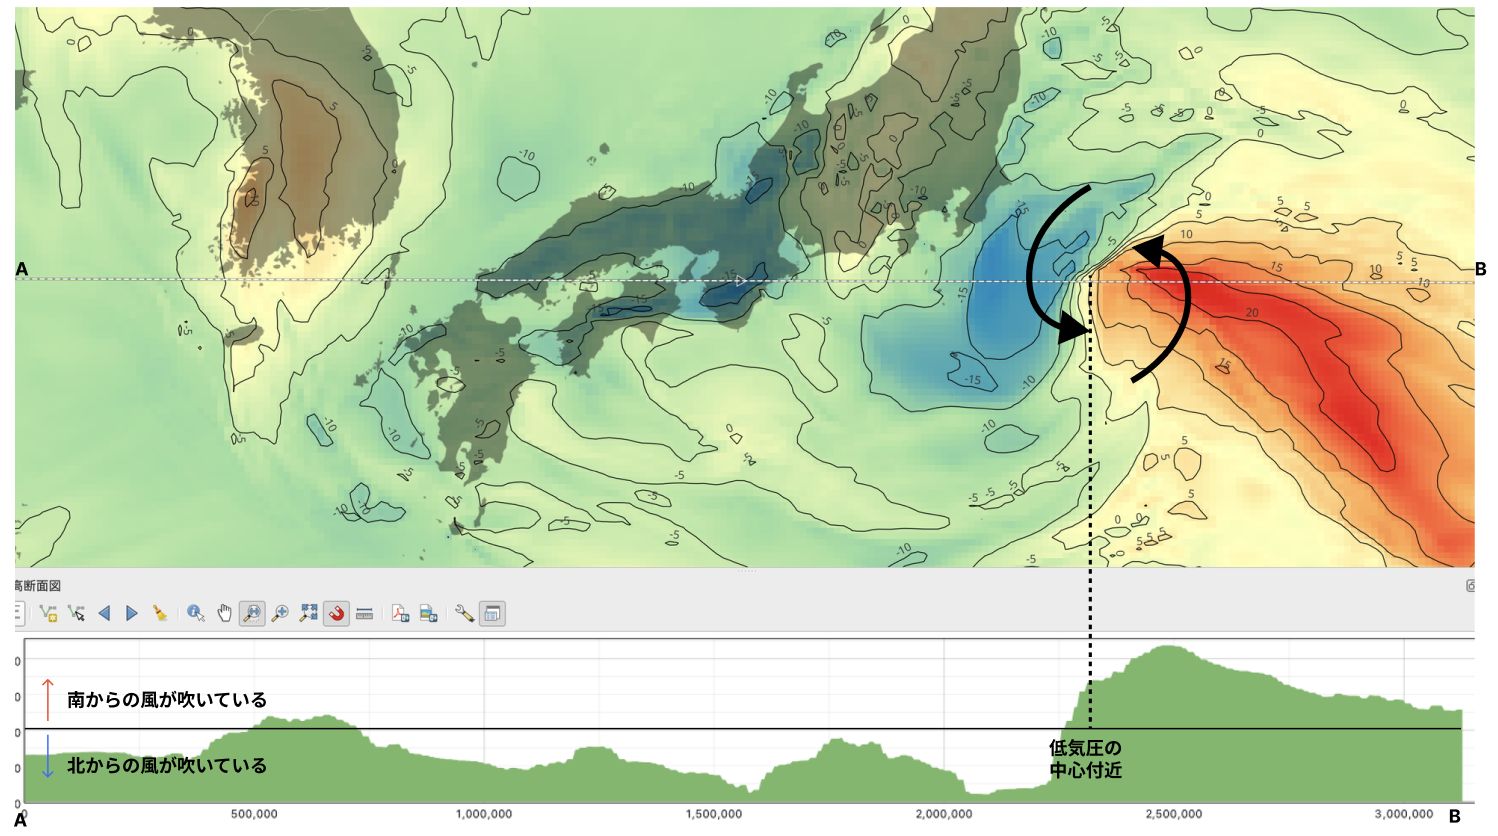The image size is (1498, 836).
Task: Select the capture curve tool
Action: [x=47, y=613]
